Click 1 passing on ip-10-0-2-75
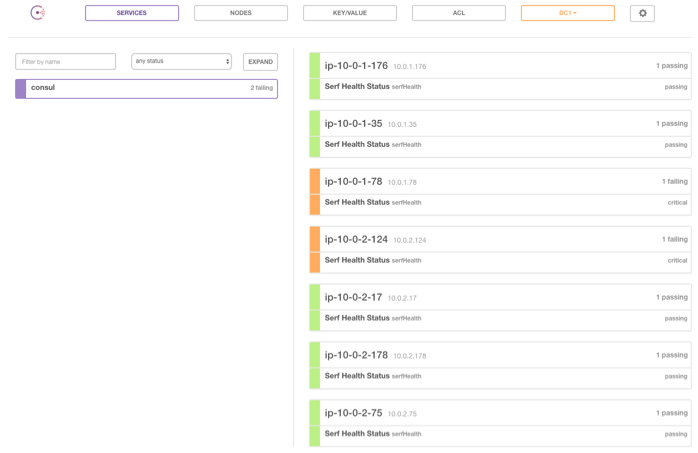This screenshot has height=453, width=698. [x=672, y=413]
